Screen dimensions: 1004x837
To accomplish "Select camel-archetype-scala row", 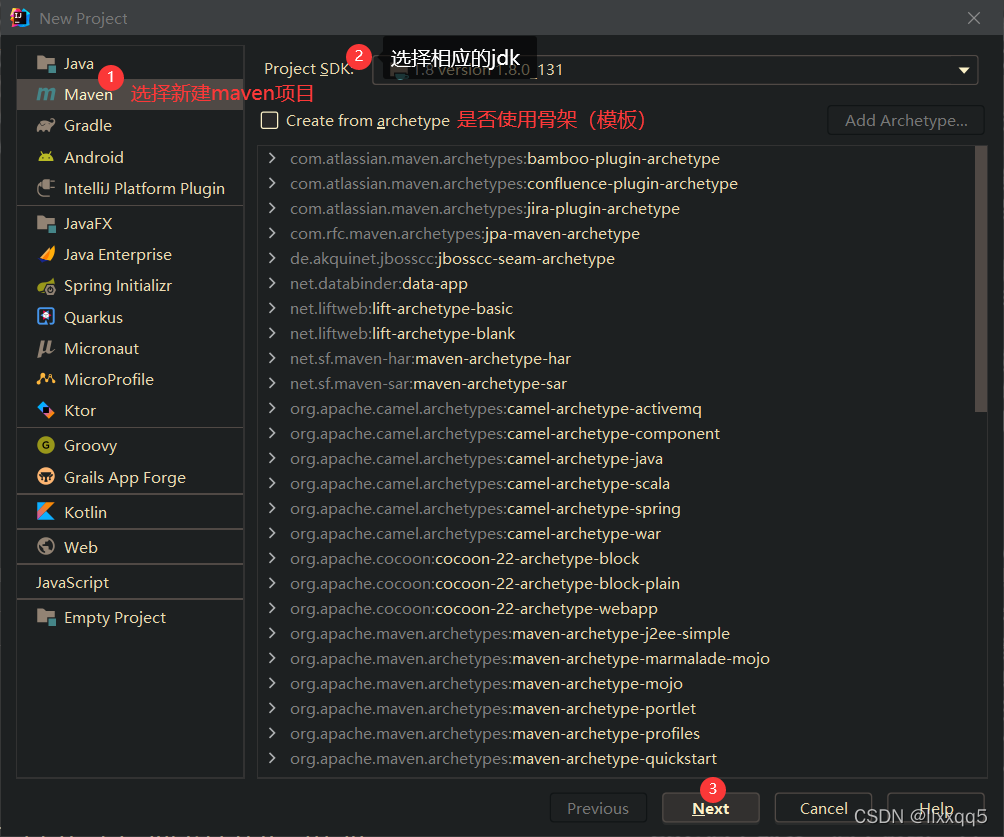I will pos(616,484).
